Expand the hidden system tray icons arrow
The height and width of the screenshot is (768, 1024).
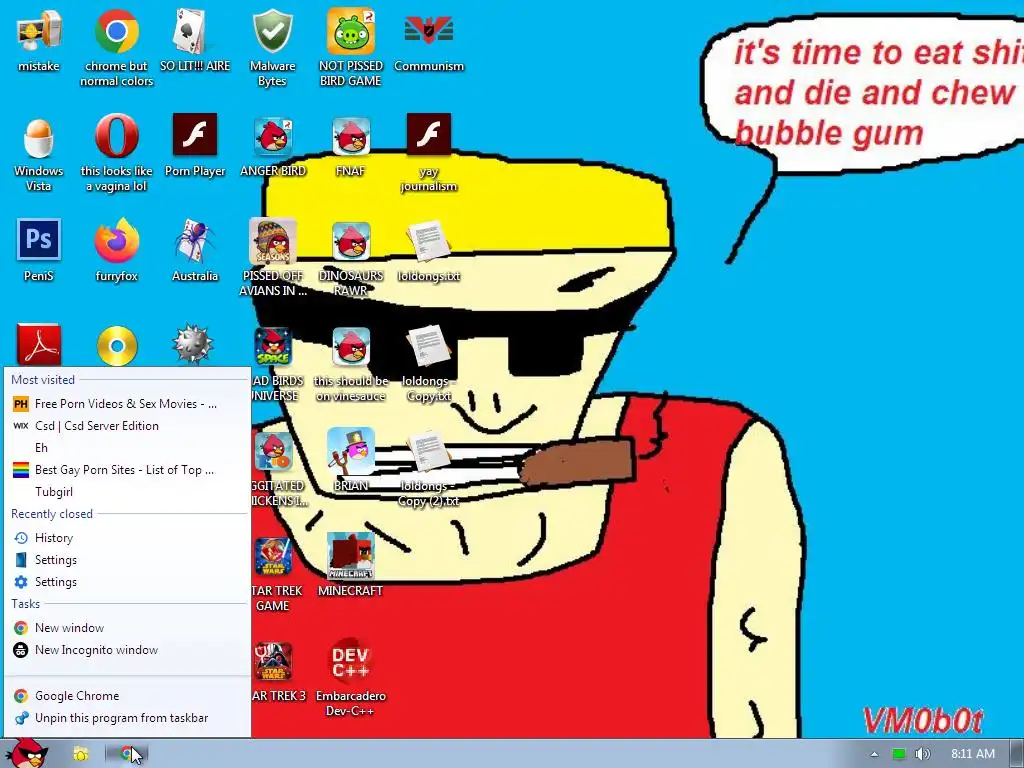click(x=874, y=754)
